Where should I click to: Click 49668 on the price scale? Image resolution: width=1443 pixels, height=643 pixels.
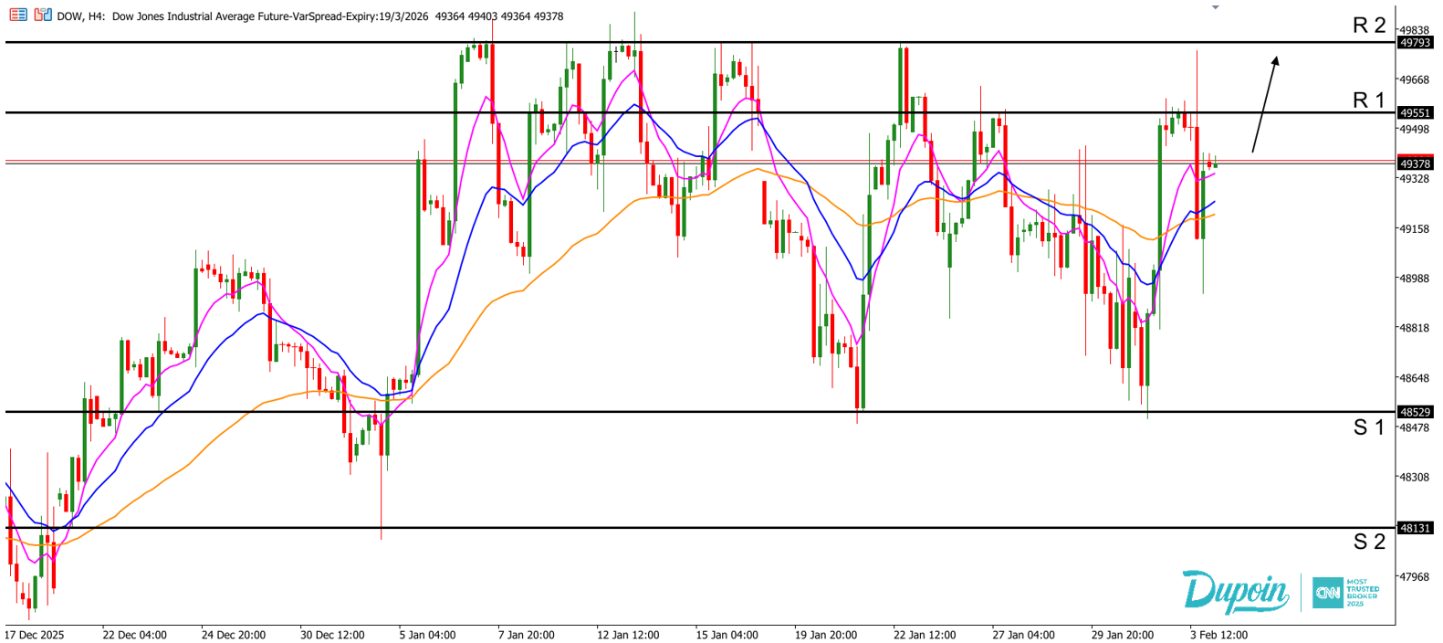pos(1417,80)
